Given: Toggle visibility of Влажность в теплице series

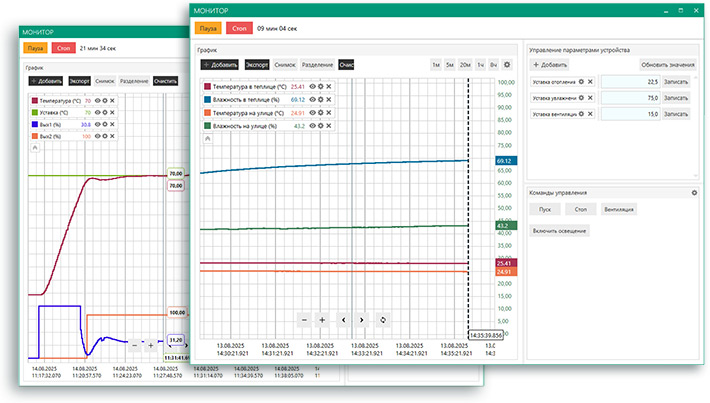Looking at the screenshot, I should point(312,100).
